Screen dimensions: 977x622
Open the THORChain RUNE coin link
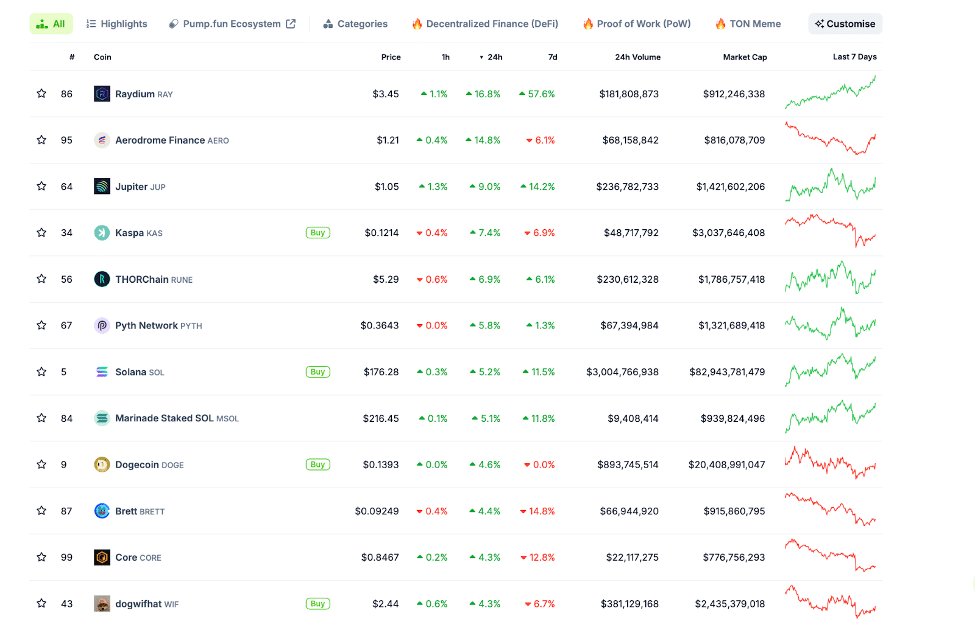[154, 279]
